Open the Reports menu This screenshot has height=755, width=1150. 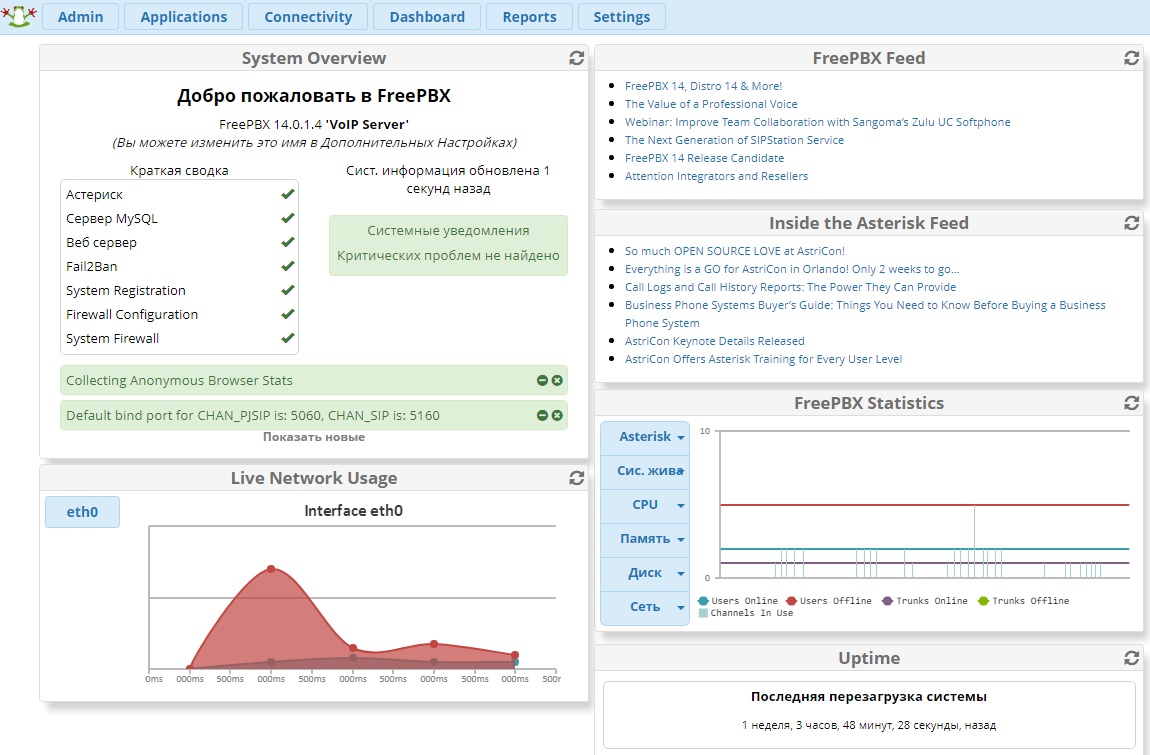click(530, 17)
